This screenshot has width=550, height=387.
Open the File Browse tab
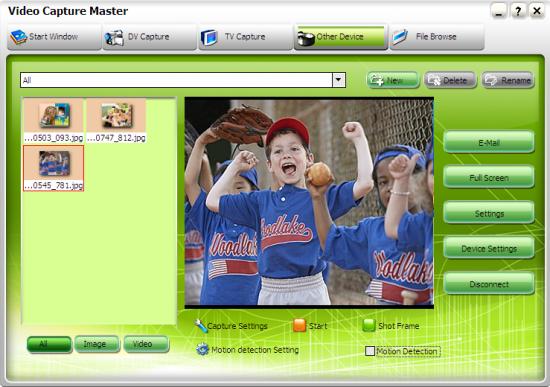click(437, 37)
